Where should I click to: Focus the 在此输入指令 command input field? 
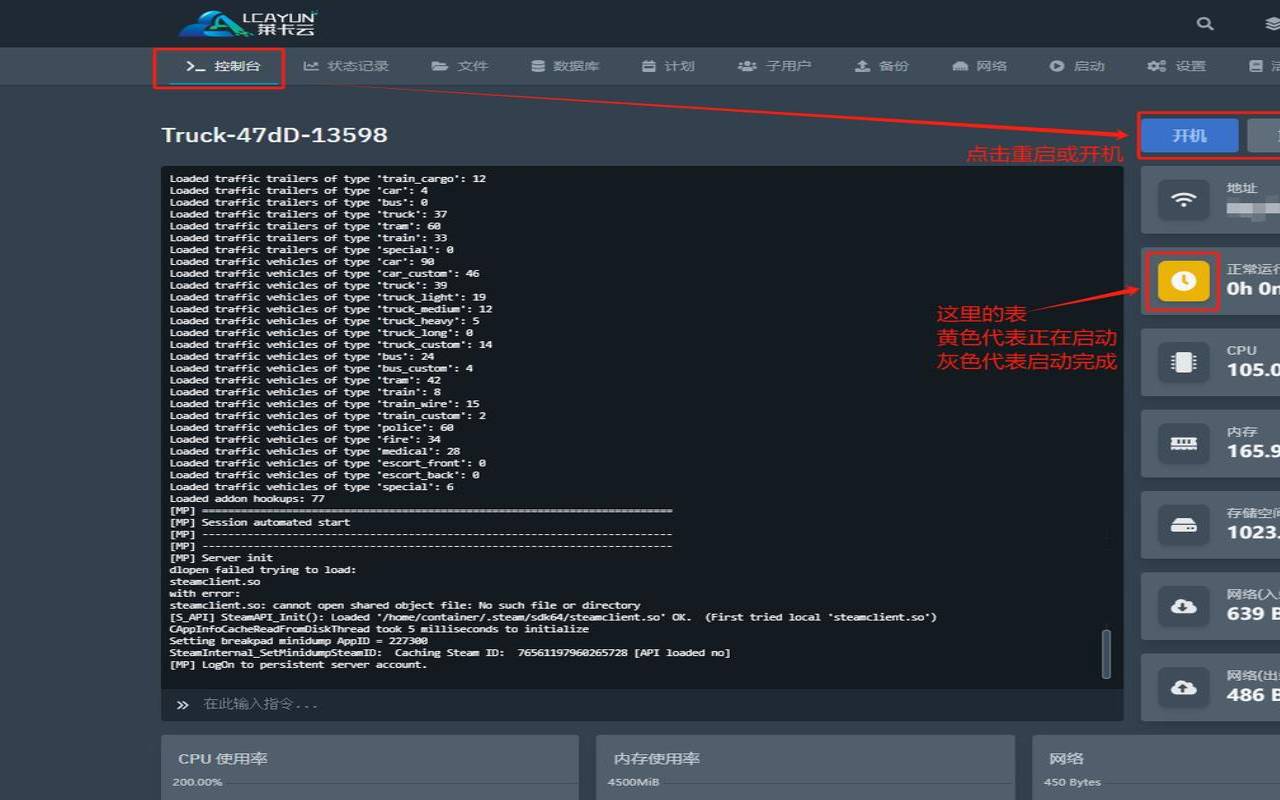tap(642, 704)
